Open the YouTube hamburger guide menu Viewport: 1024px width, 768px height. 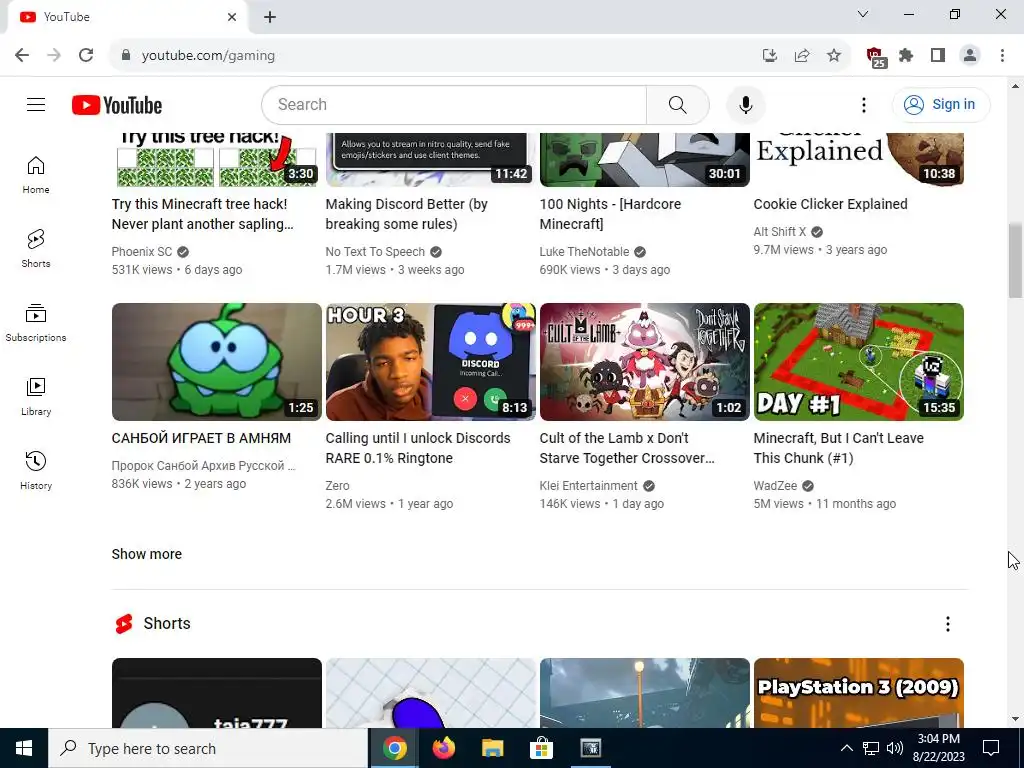point(36,104)
